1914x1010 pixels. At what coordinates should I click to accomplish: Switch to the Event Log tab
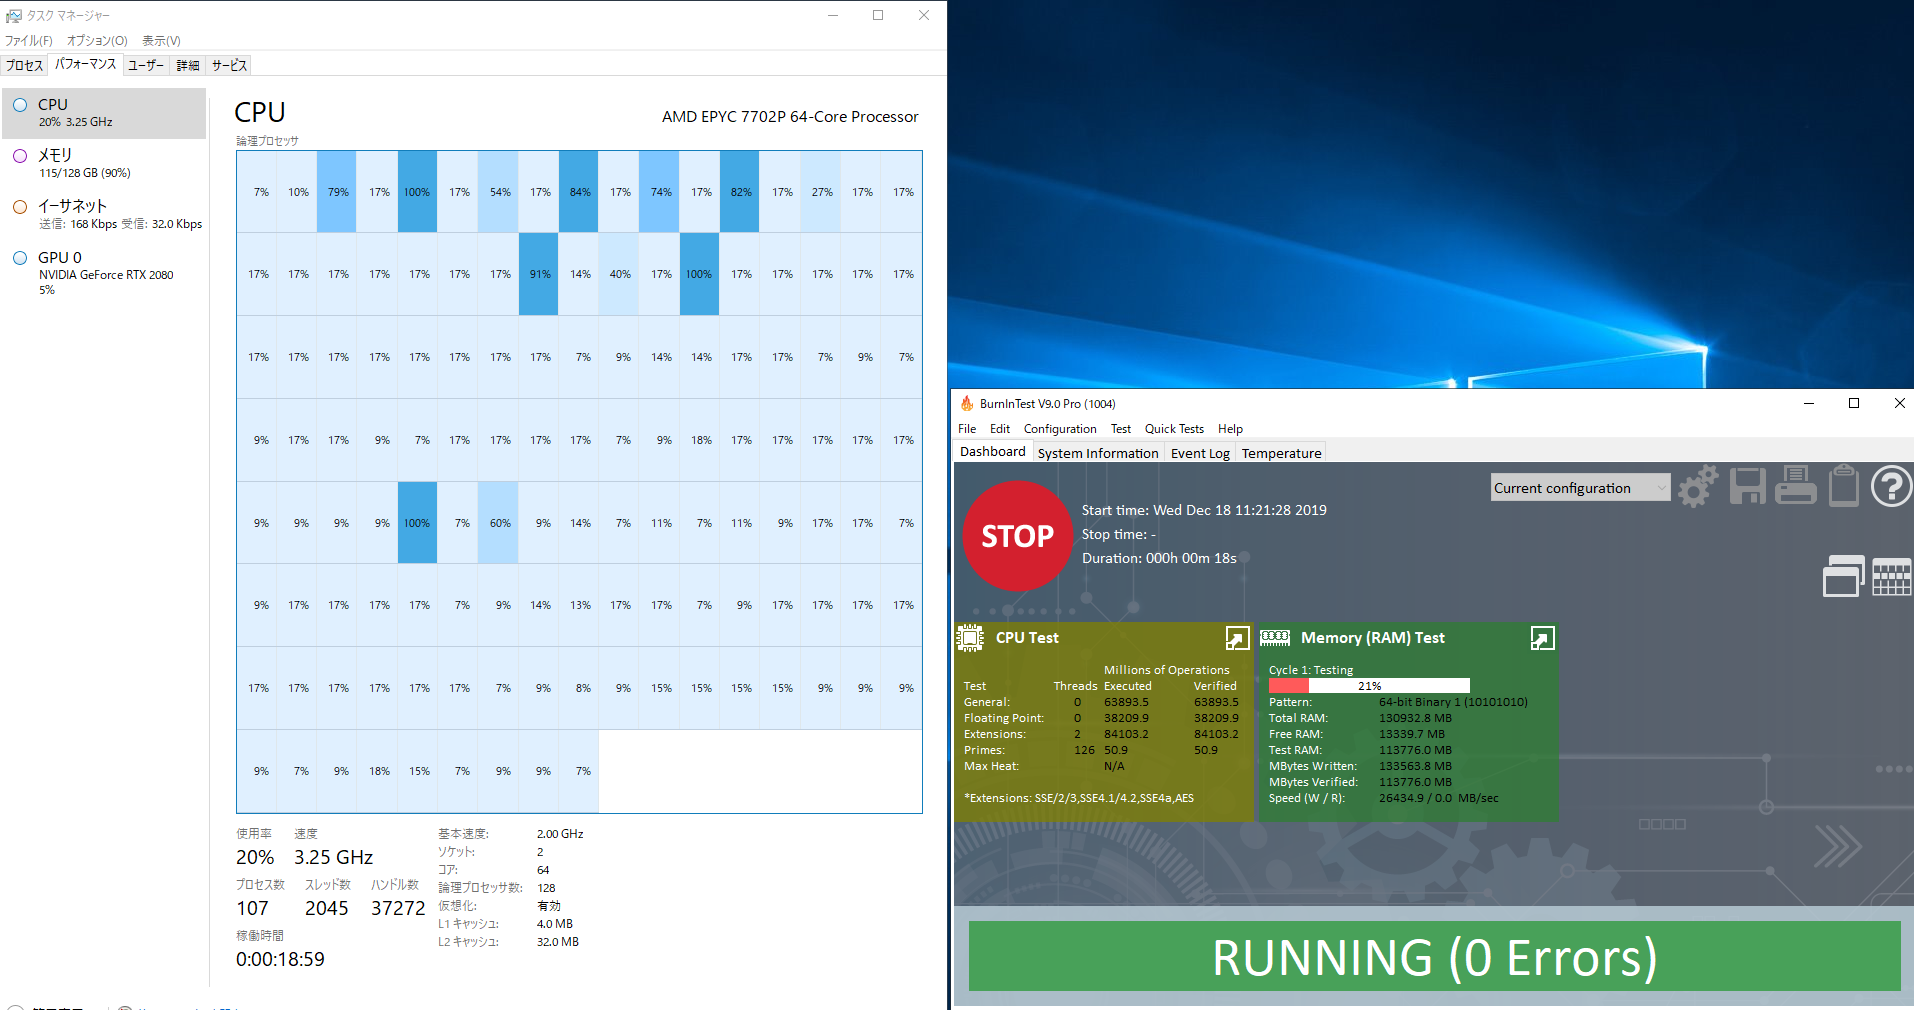1200,453
